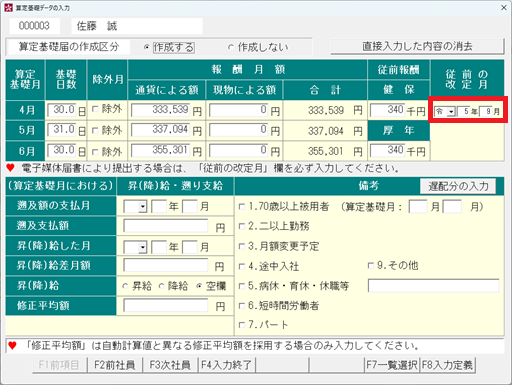Open era dropdown in 従前の改定月
This screenshot has width=512, height=385.
point(451,112)
